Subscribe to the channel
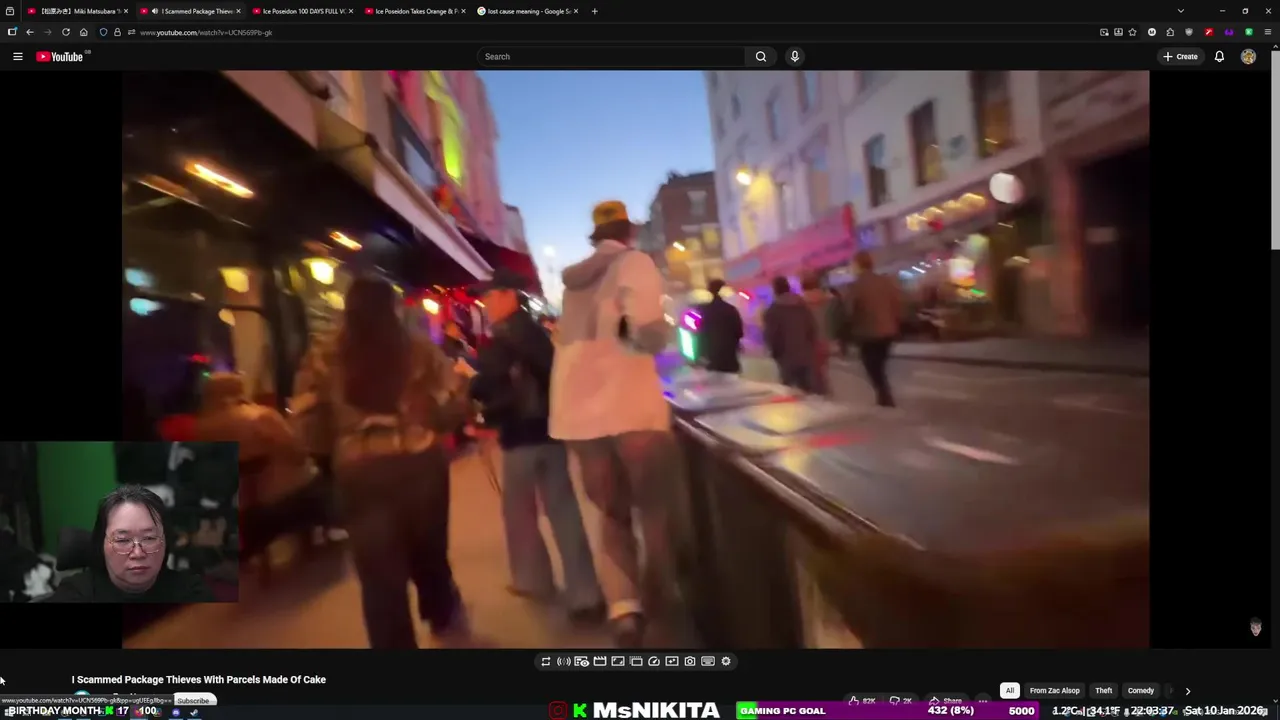 [193, 701]
